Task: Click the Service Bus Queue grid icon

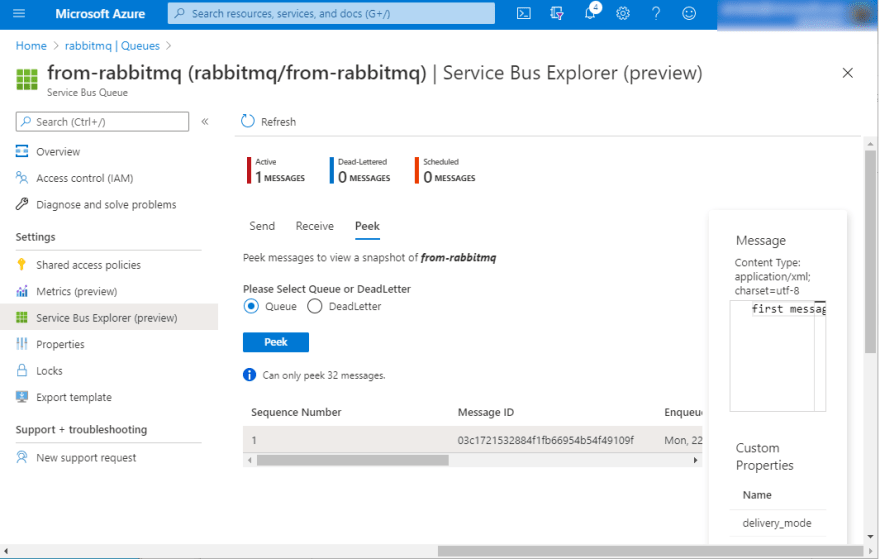Action: pyautogui.click(x=27, y=79)
